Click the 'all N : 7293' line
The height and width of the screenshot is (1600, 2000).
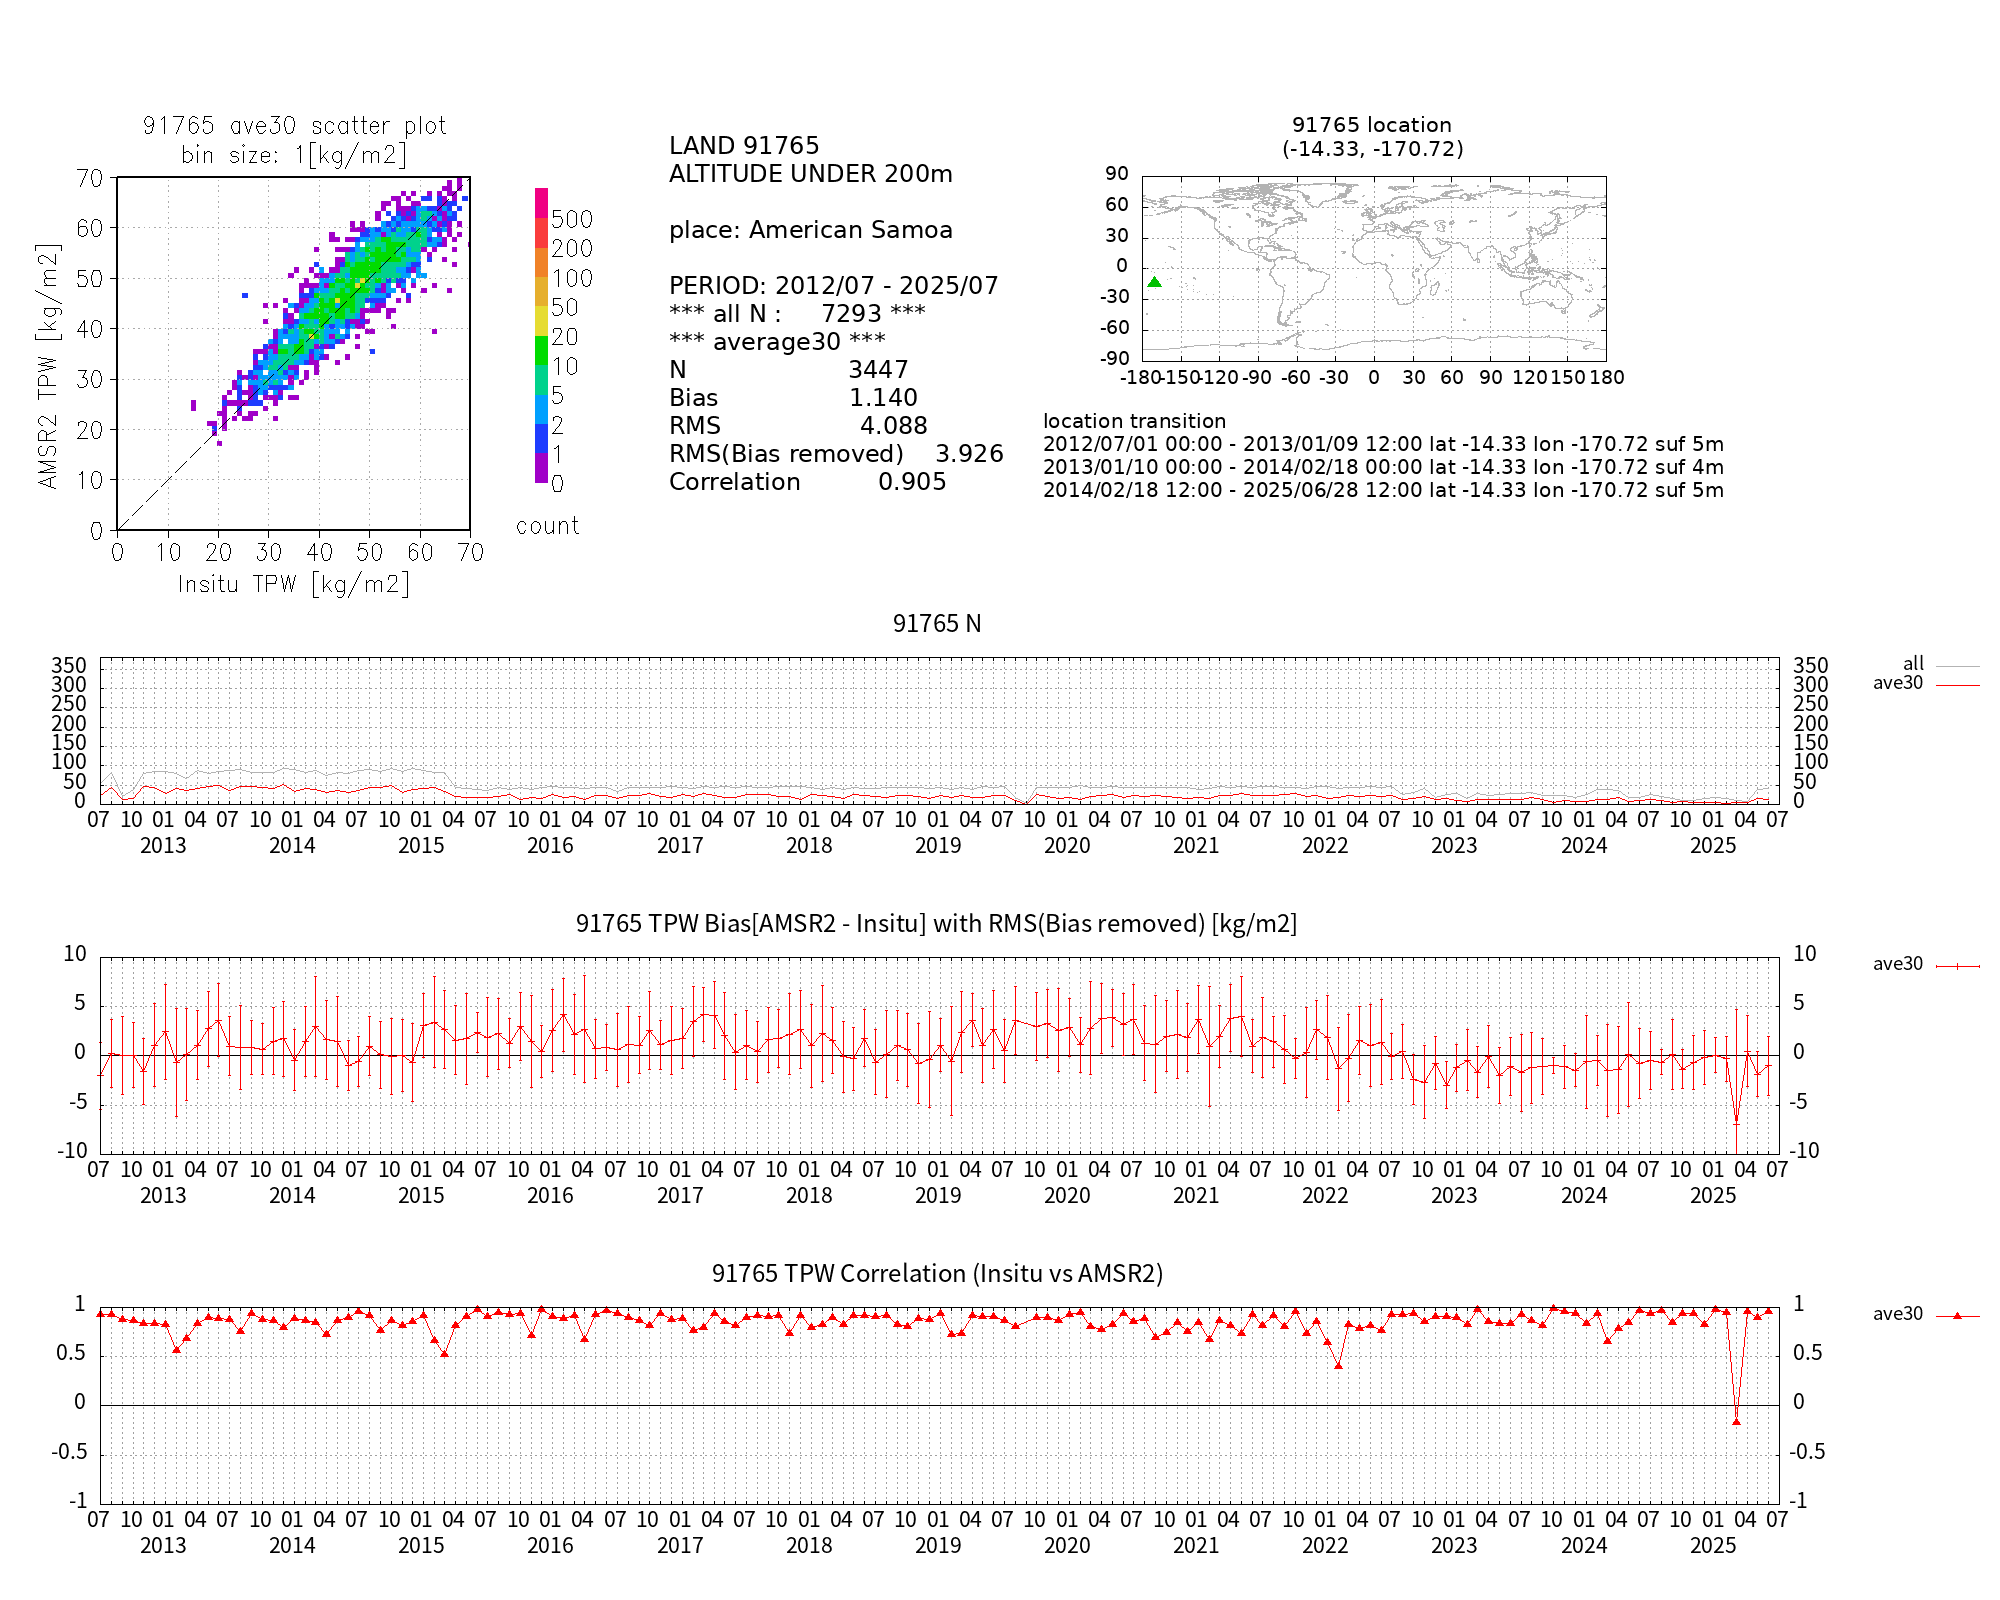[x=797, y=314]
